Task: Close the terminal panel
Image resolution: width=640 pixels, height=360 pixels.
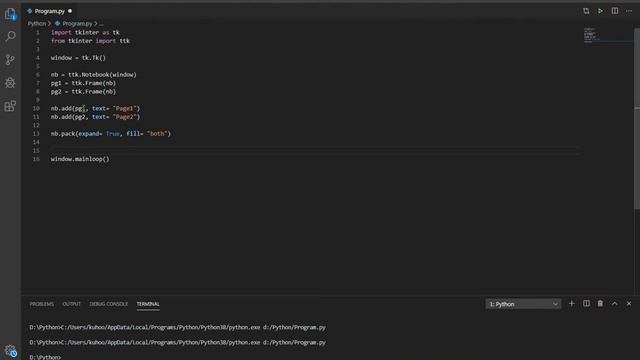Action: (629, 304)
